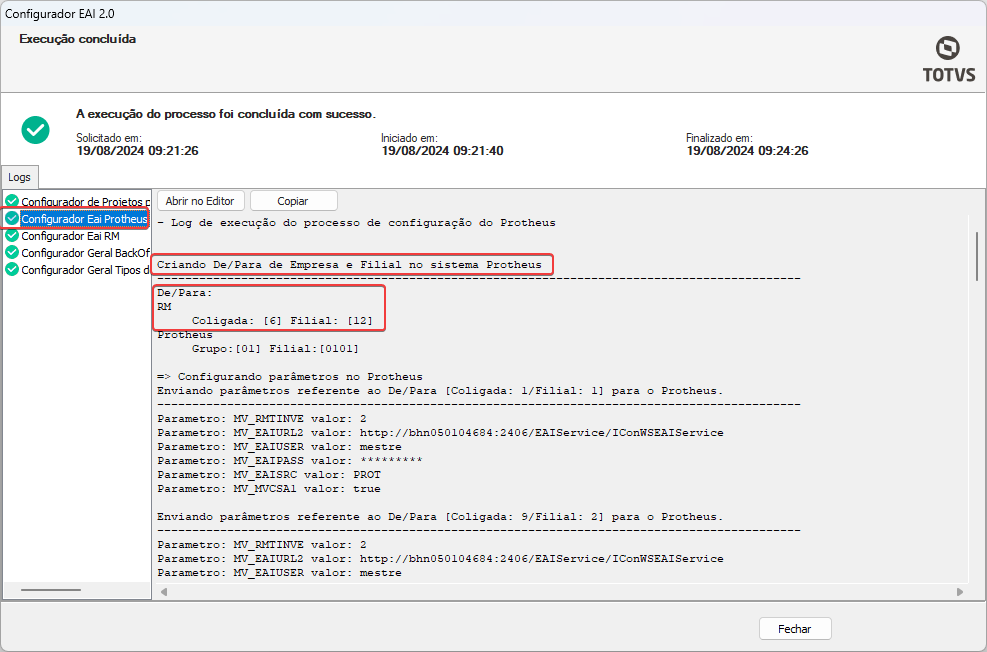Click the 'RM' line above Coligada
The width and height of the screenshot is (987, 652).
(164, 307)
